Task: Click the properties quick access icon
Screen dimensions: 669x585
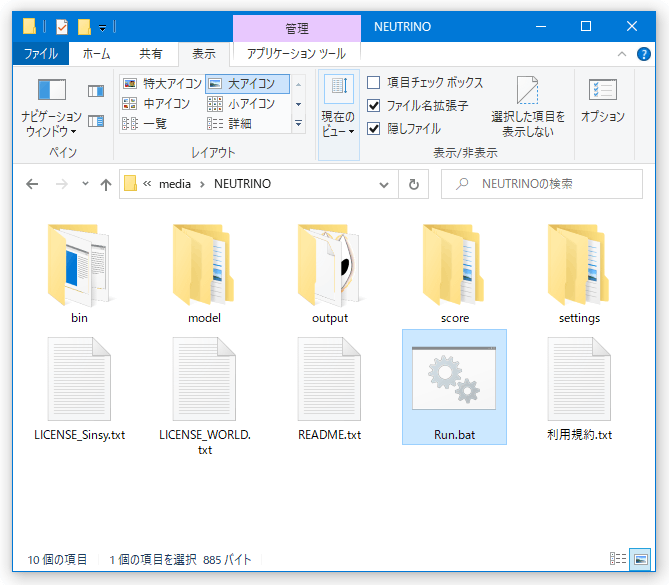Action: 62,27
